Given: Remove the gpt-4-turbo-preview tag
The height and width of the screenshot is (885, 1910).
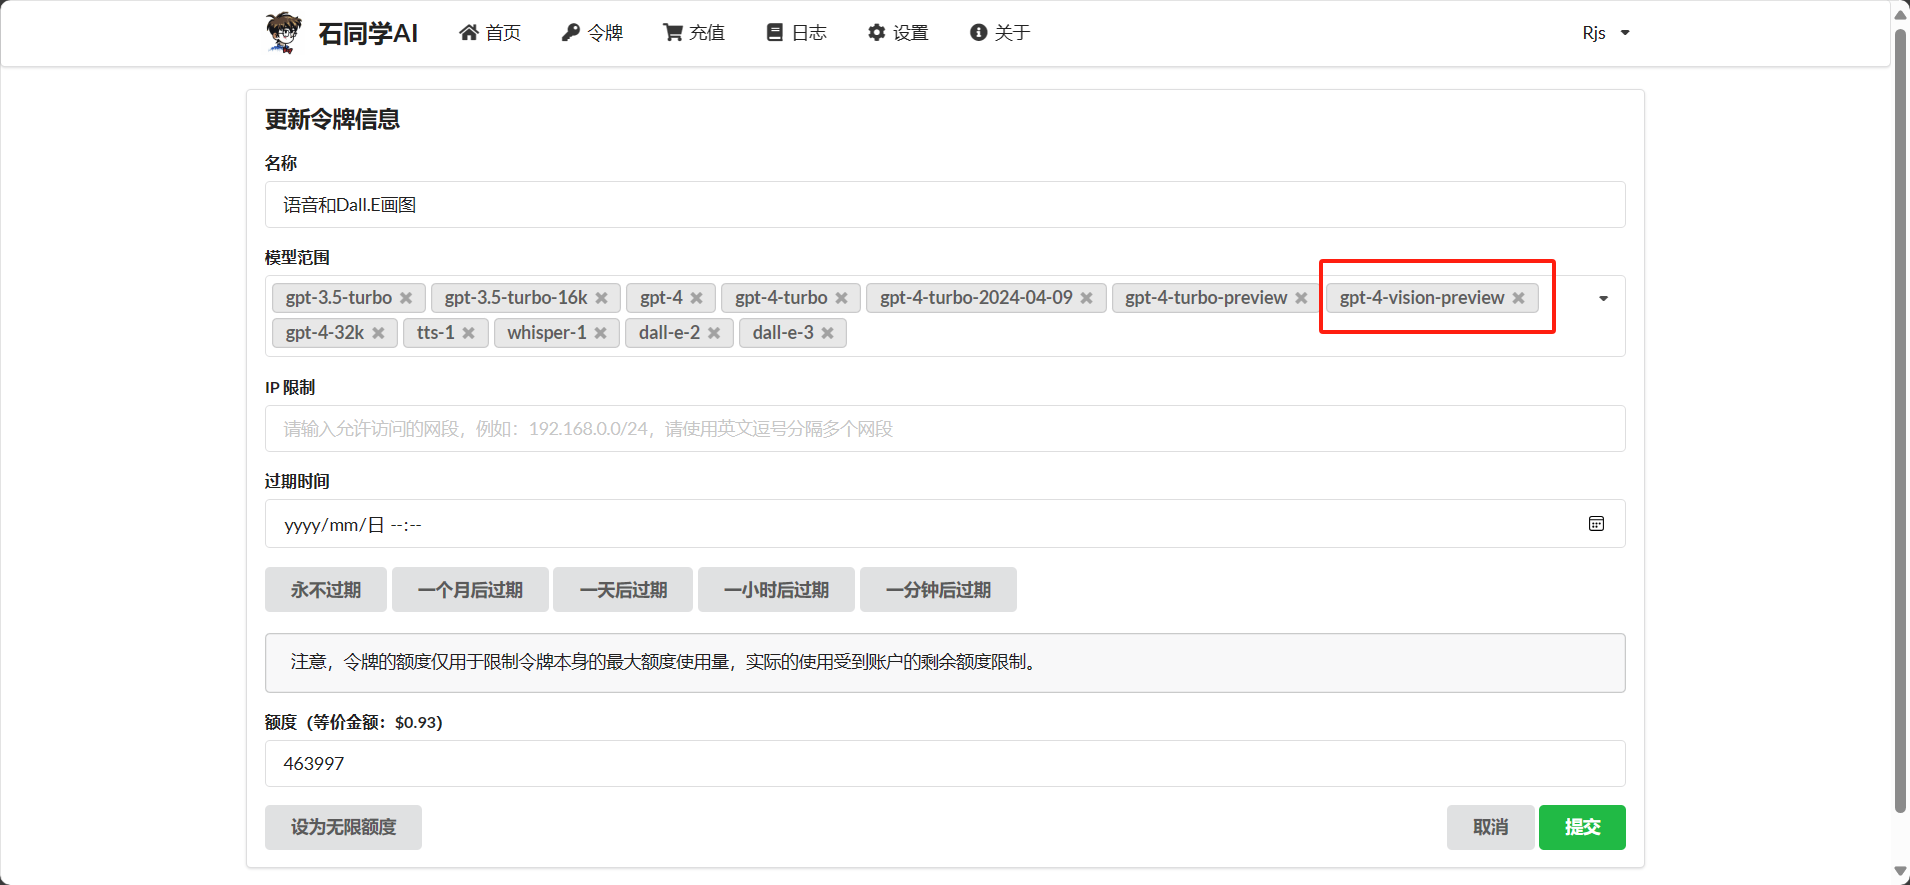Looking at the screenshot, I should point(1301,298).
